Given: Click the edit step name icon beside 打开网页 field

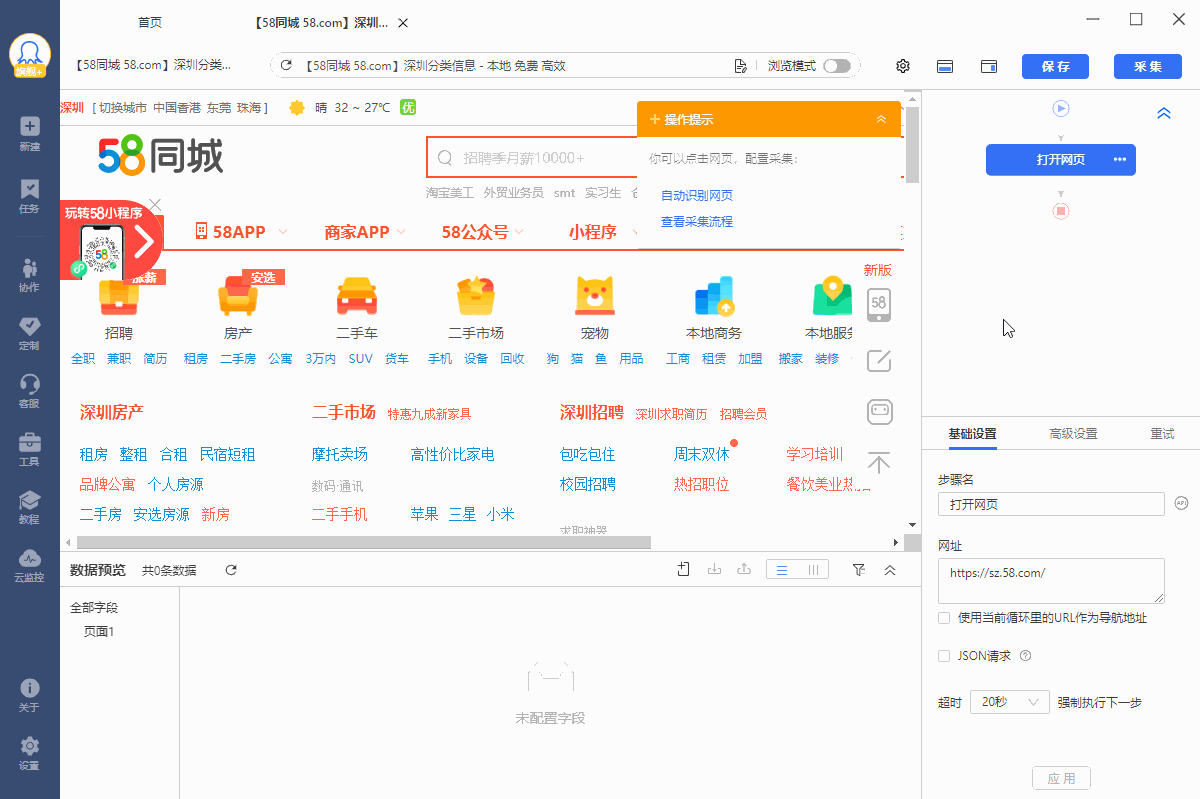Looking at the screenshot, I should pyautogui.click(x=1181, y=503).
